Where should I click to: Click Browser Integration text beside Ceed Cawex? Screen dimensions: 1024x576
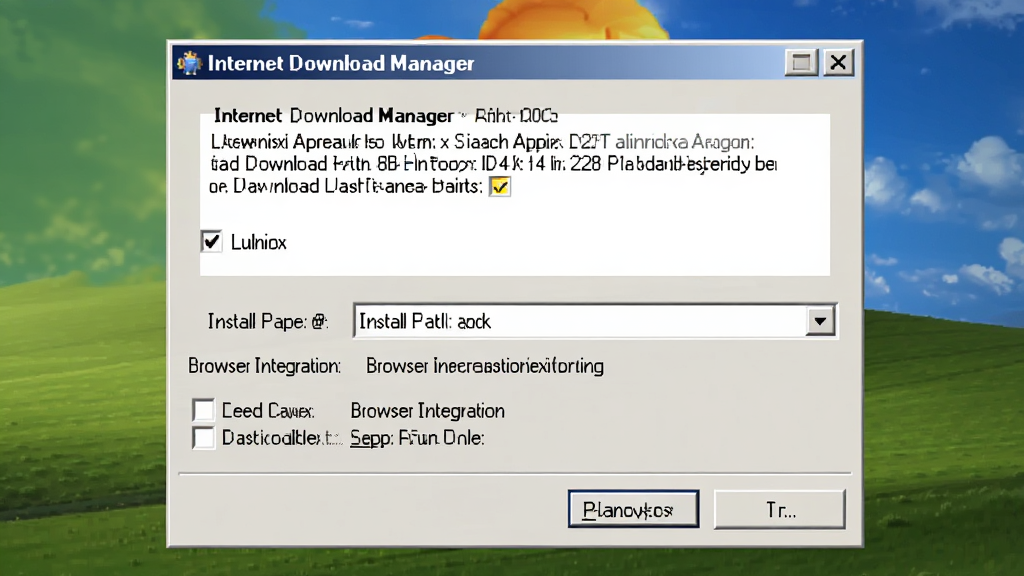pos(428,410)
